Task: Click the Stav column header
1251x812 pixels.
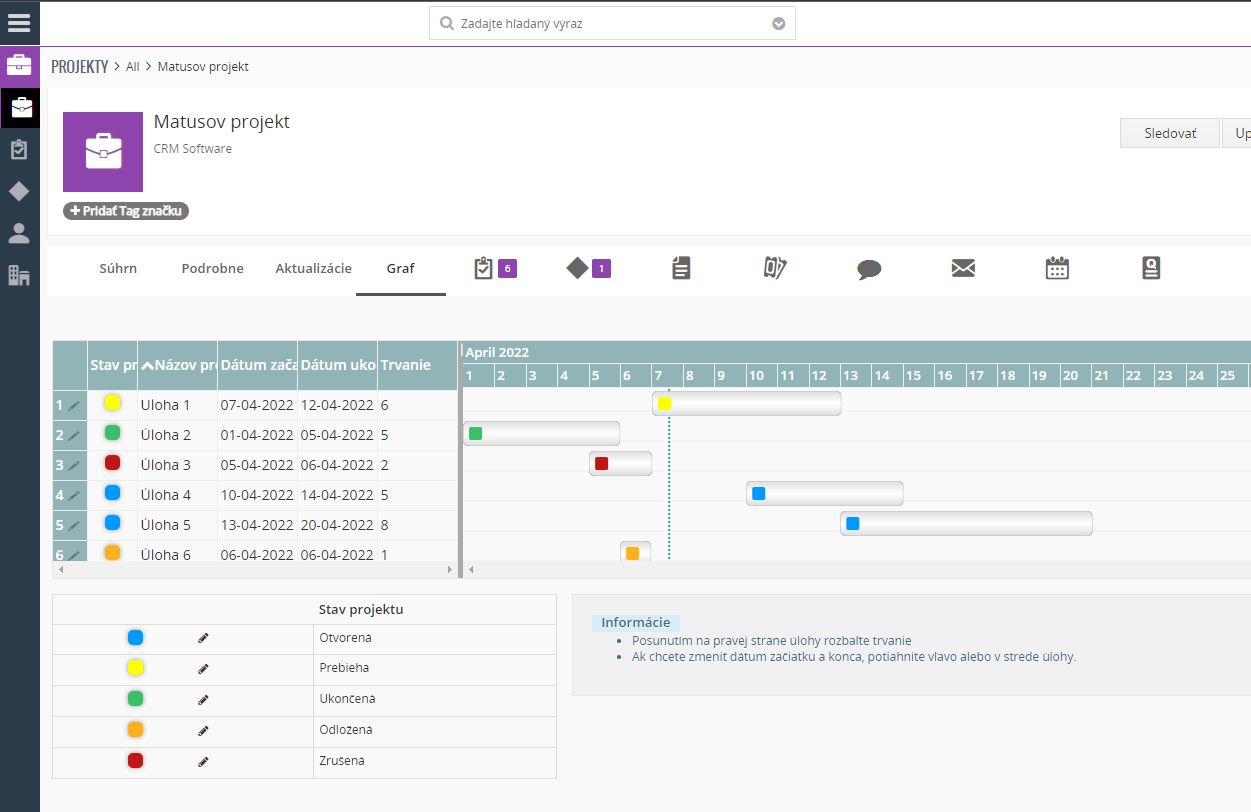Action: pyautogui.click(x=113, y=365)
